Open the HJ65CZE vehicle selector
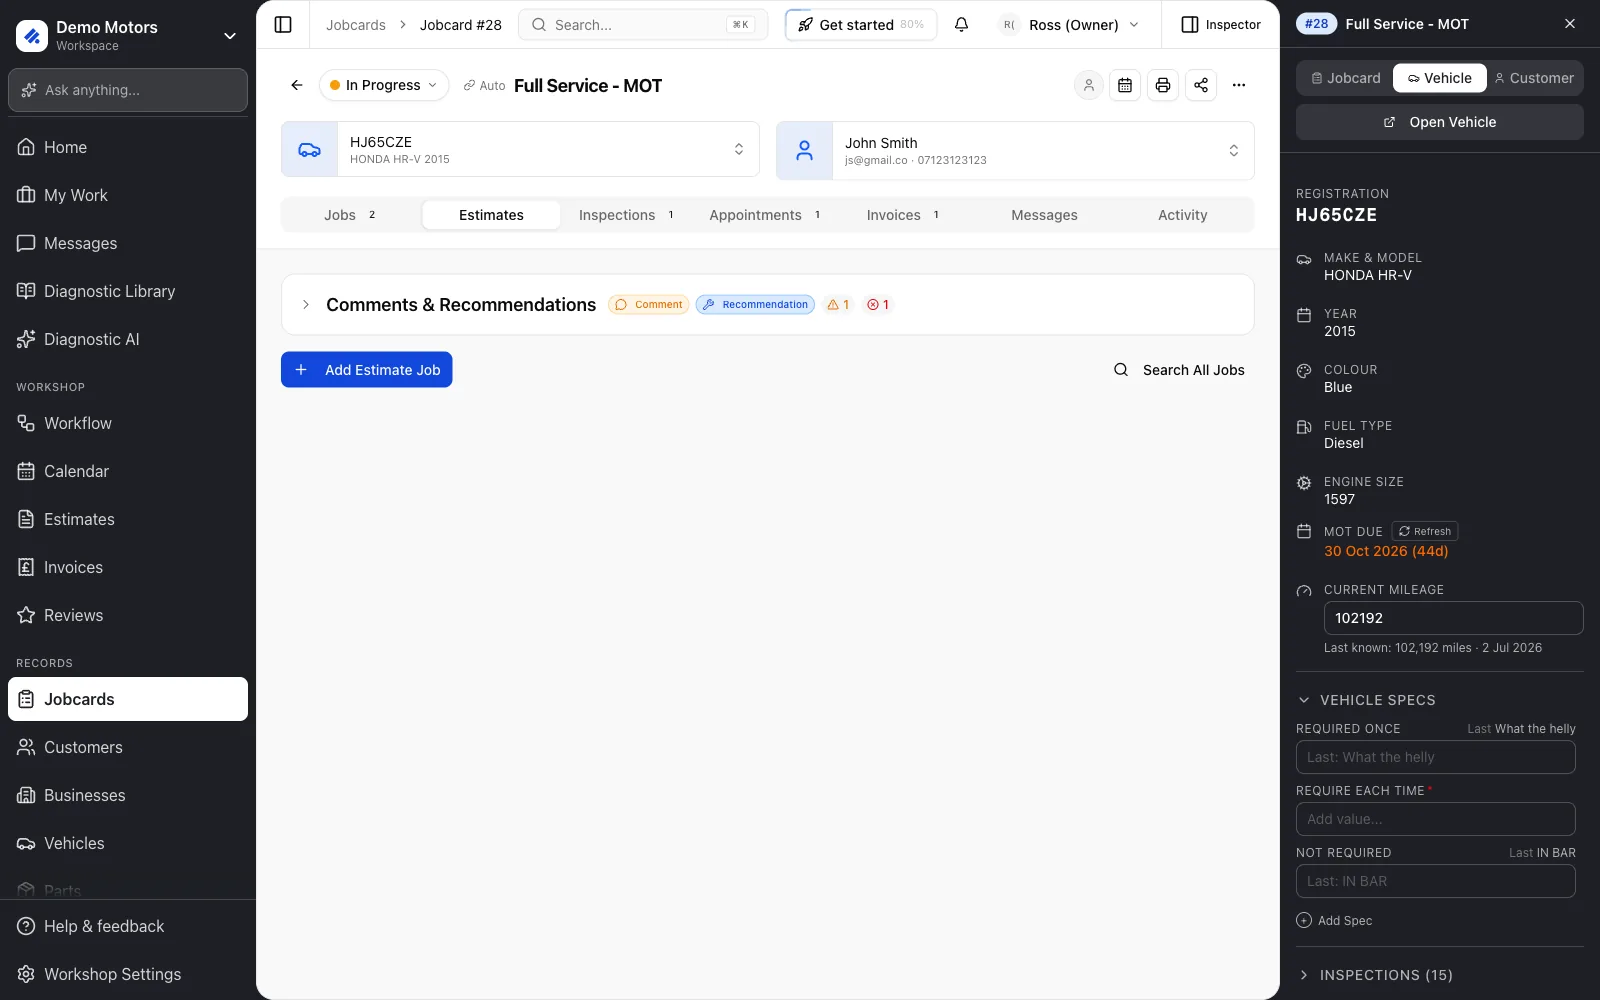 click(x=739, y=149)
